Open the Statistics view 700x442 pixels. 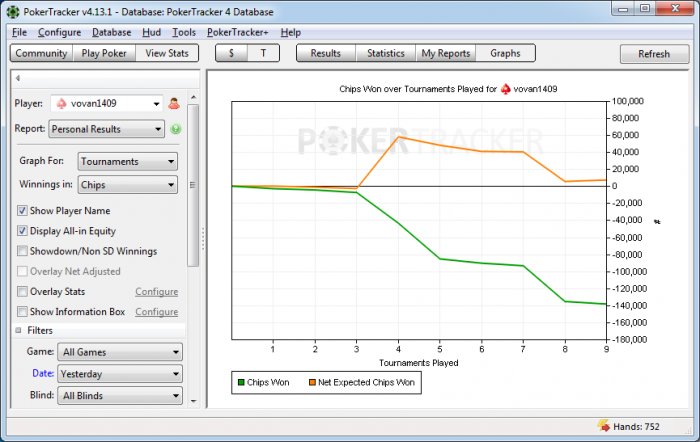pos(386,53)
